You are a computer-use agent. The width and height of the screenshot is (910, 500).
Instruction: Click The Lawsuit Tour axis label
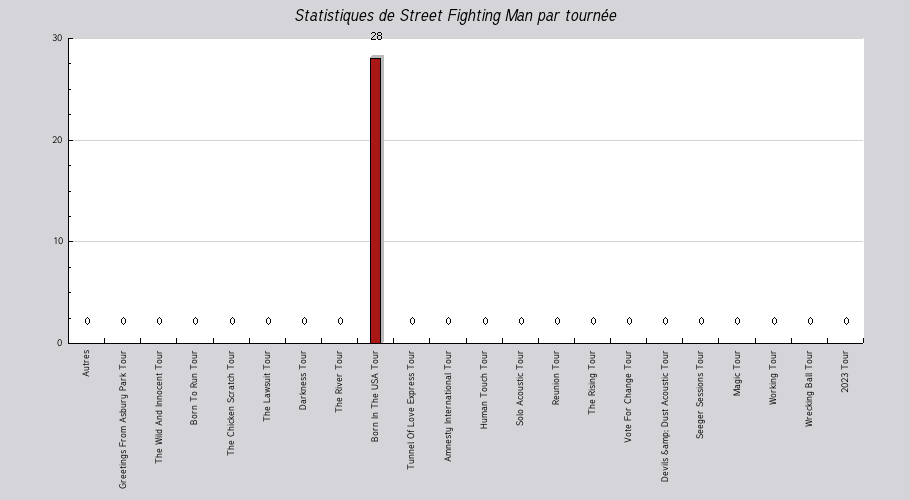267,386
